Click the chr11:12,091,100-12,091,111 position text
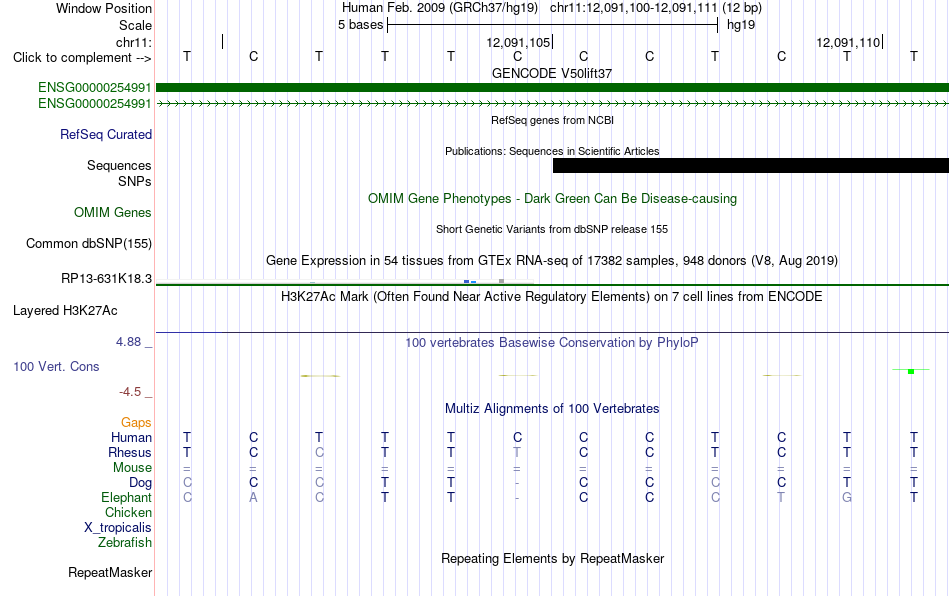 pos(634,8)
